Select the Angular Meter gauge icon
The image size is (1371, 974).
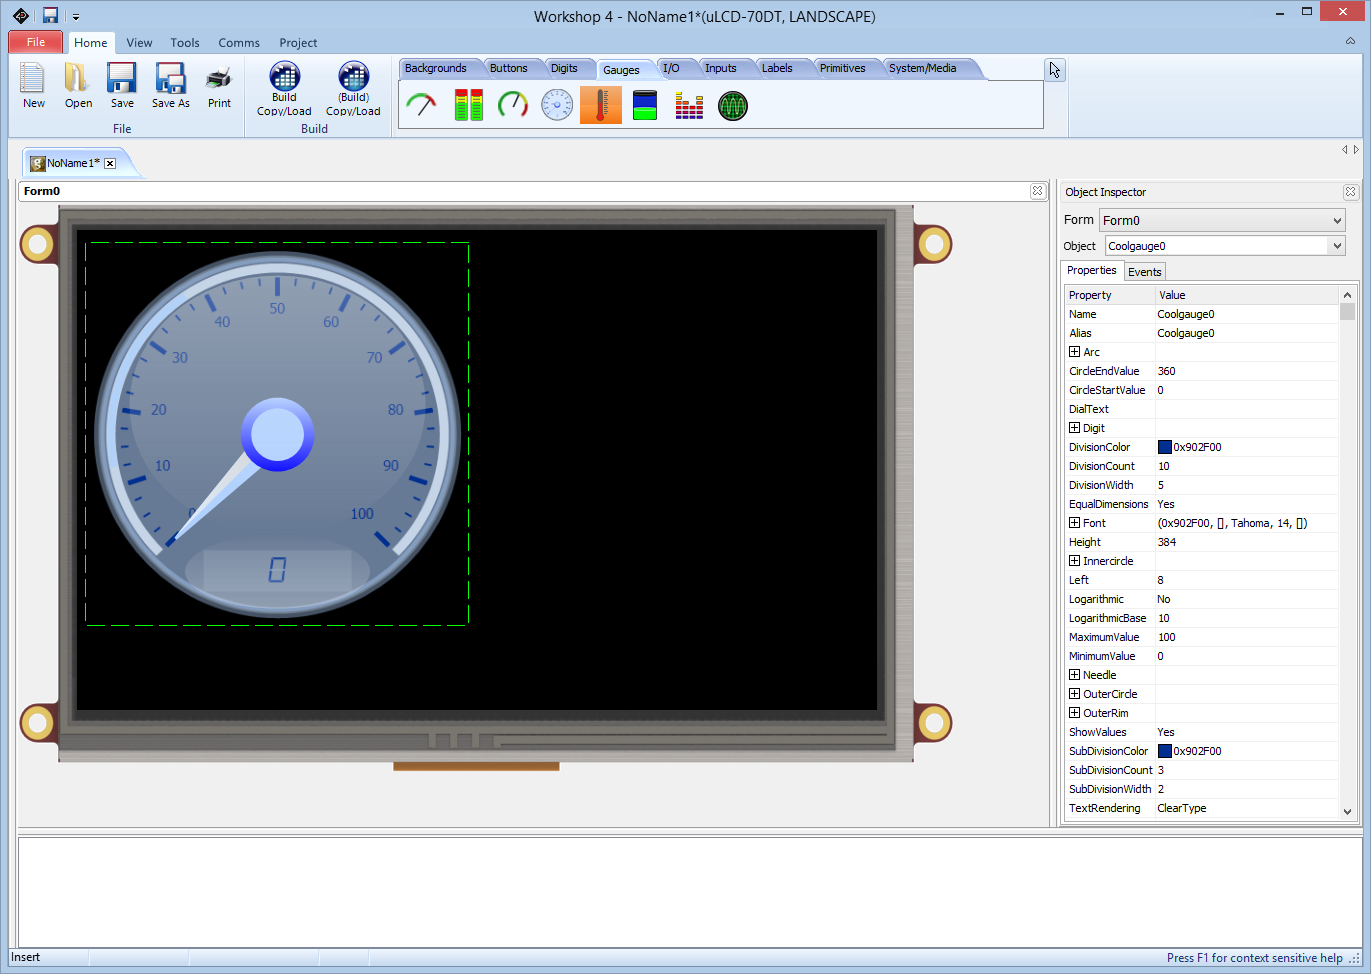[422, 105]
